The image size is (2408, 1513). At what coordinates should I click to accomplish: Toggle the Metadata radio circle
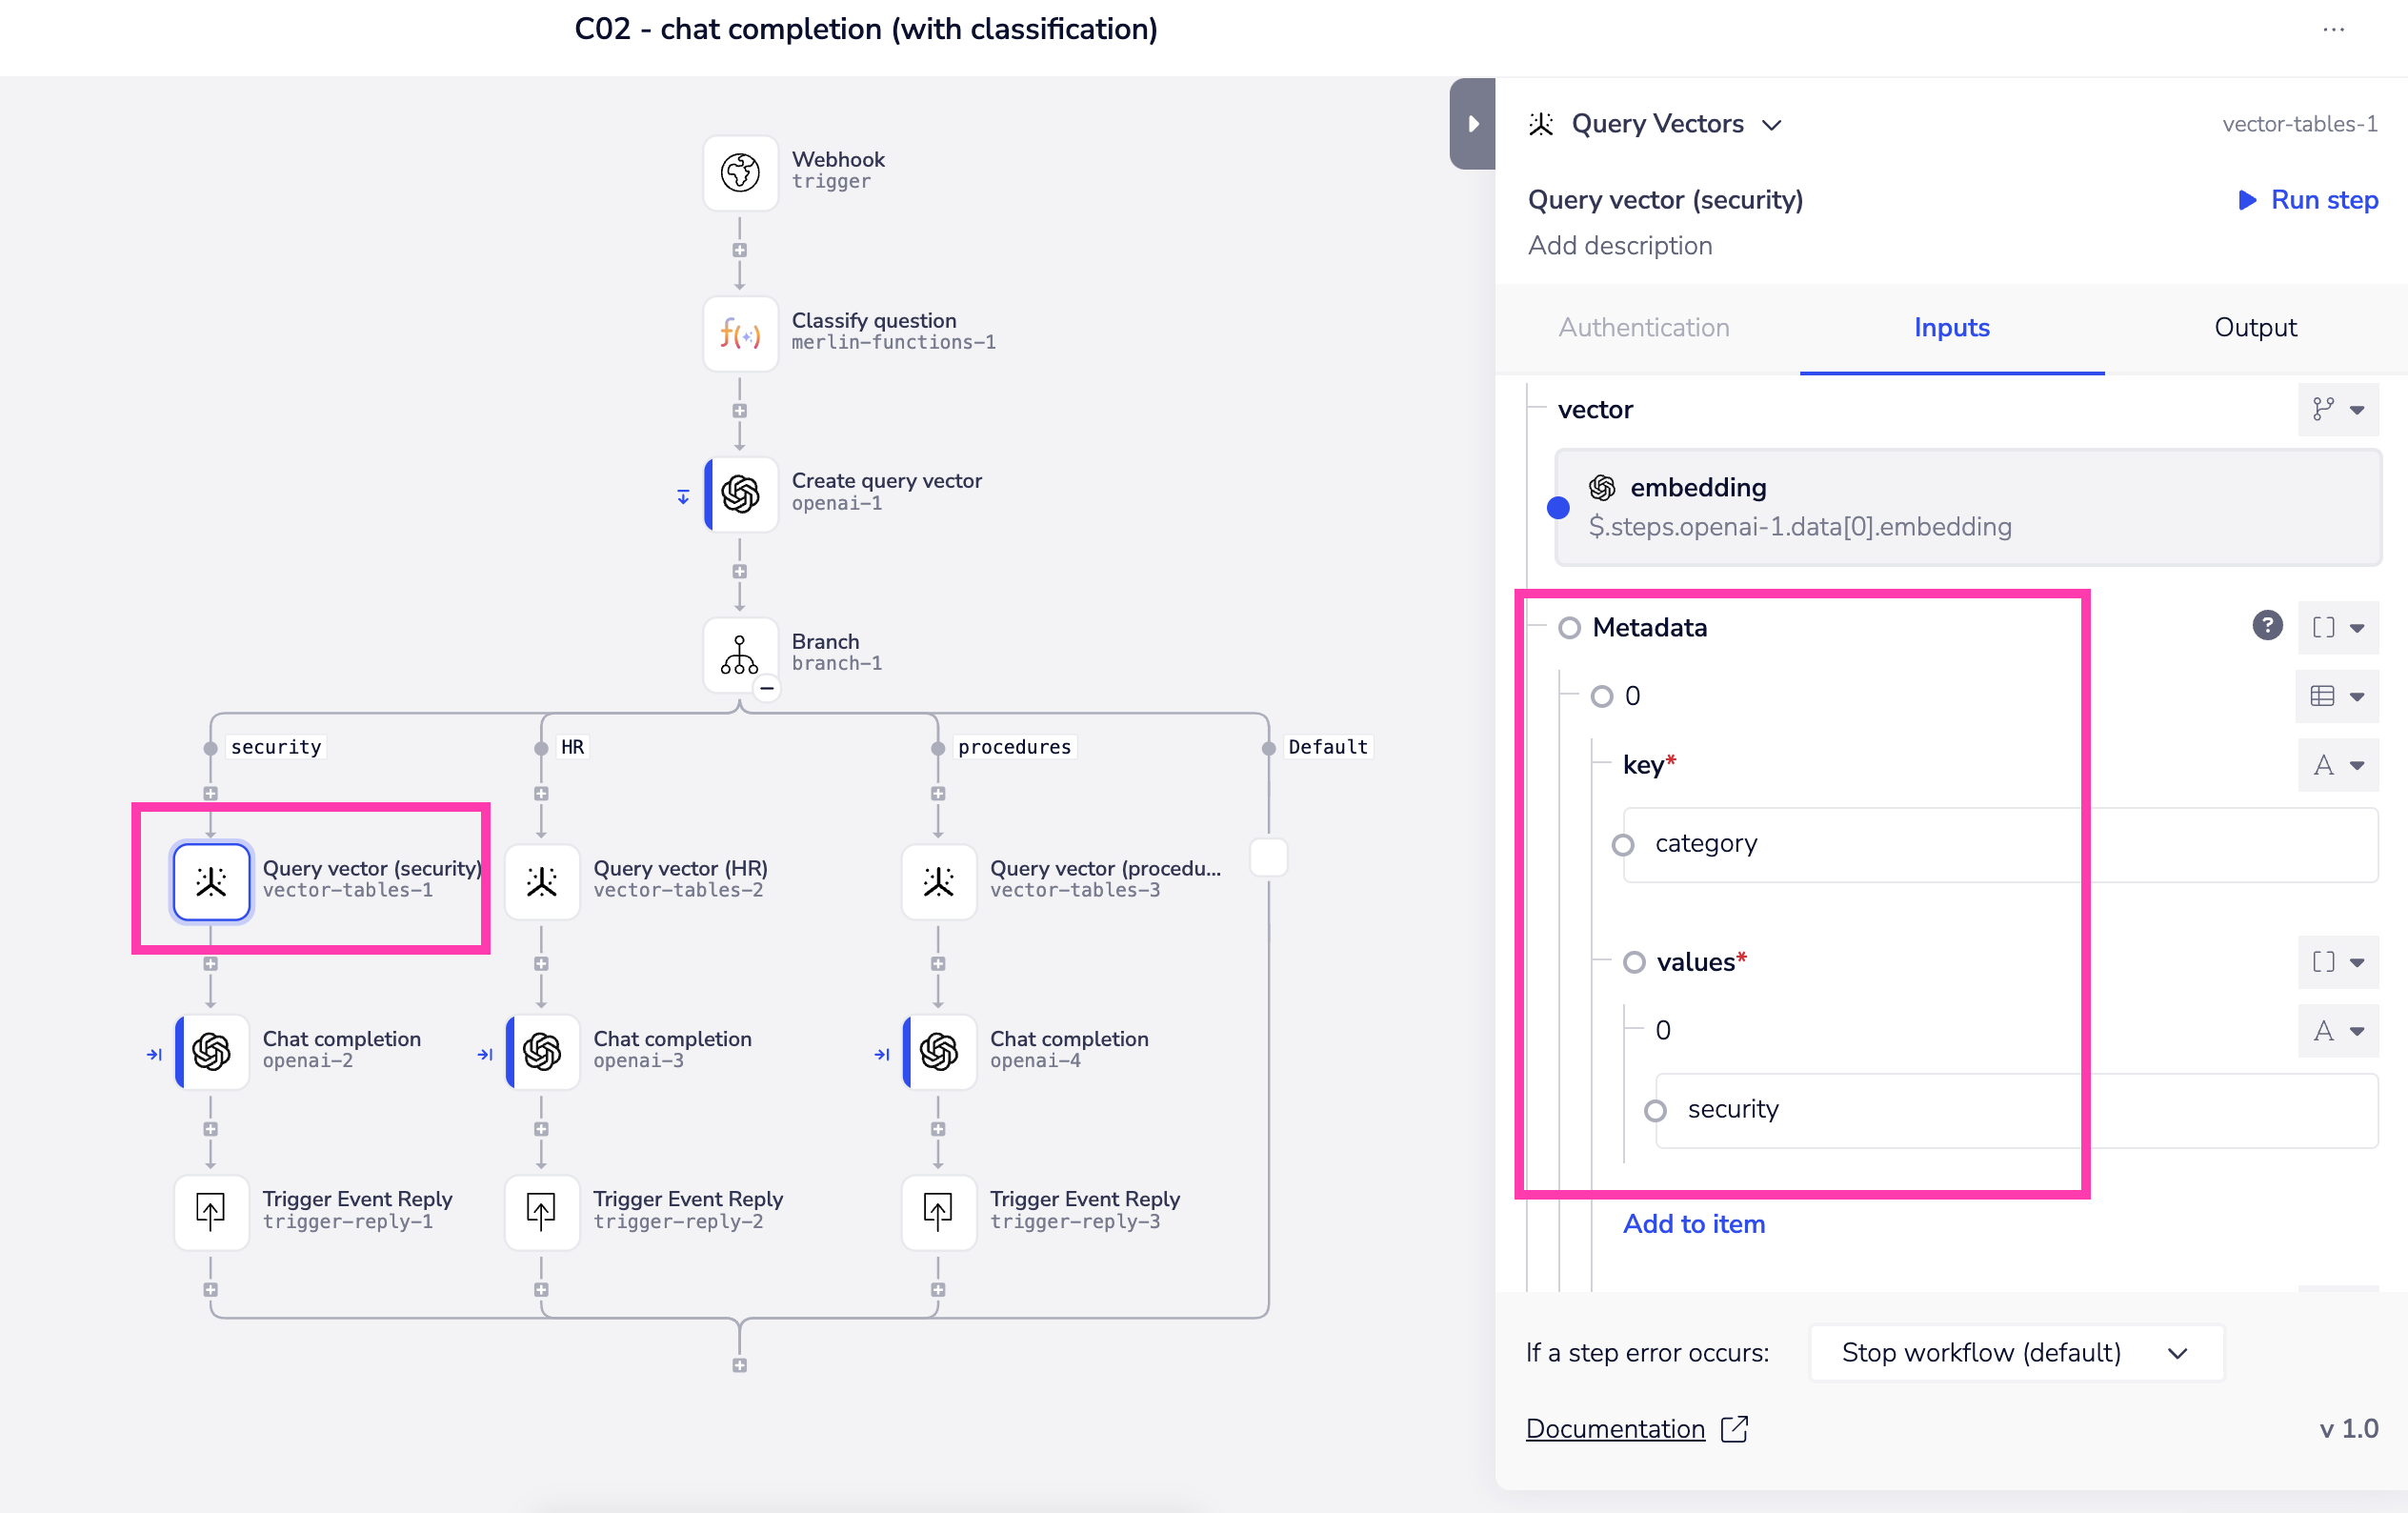1569,628
